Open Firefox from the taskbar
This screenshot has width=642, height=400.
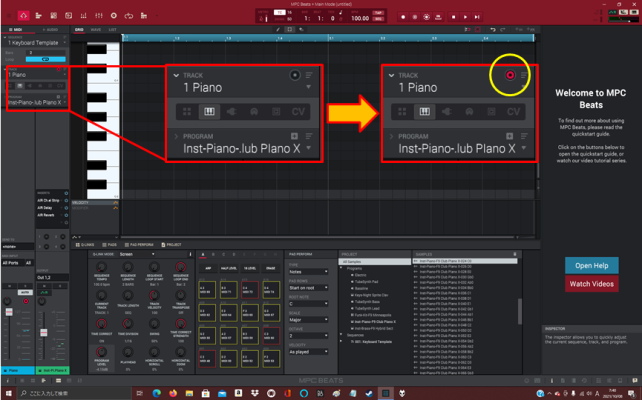173,393
